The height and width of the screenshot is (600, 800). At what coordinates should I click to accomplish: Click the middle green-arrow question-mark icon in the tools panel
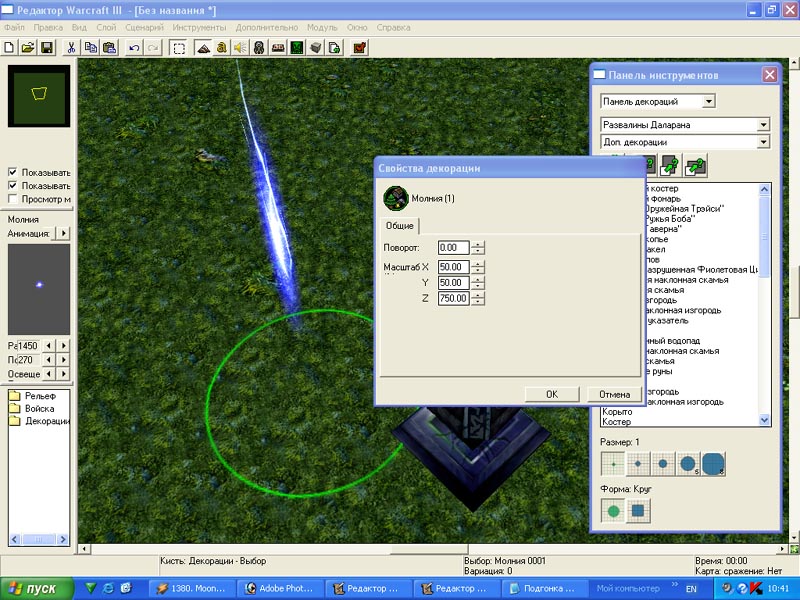click(x=670, y=165)
